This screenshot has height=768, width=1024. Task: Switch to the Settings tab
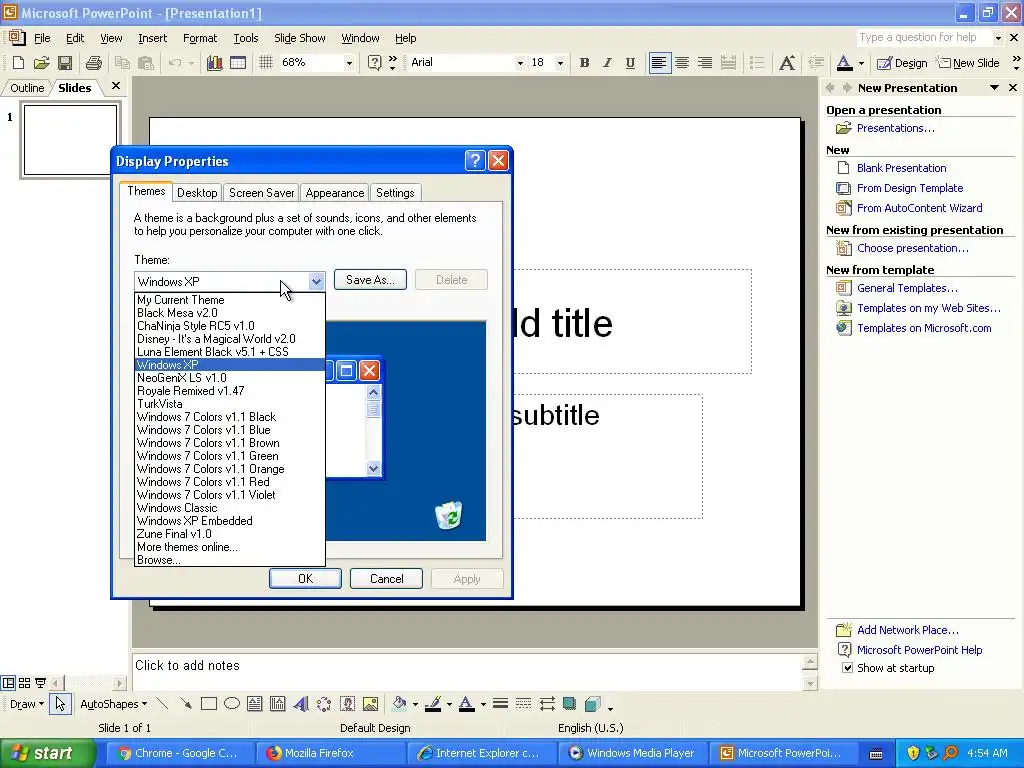pos(395,193)
